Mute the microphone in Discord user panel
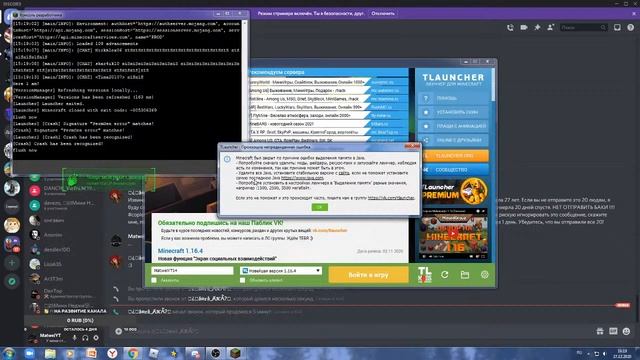640x360 pixels. [74, 338]
